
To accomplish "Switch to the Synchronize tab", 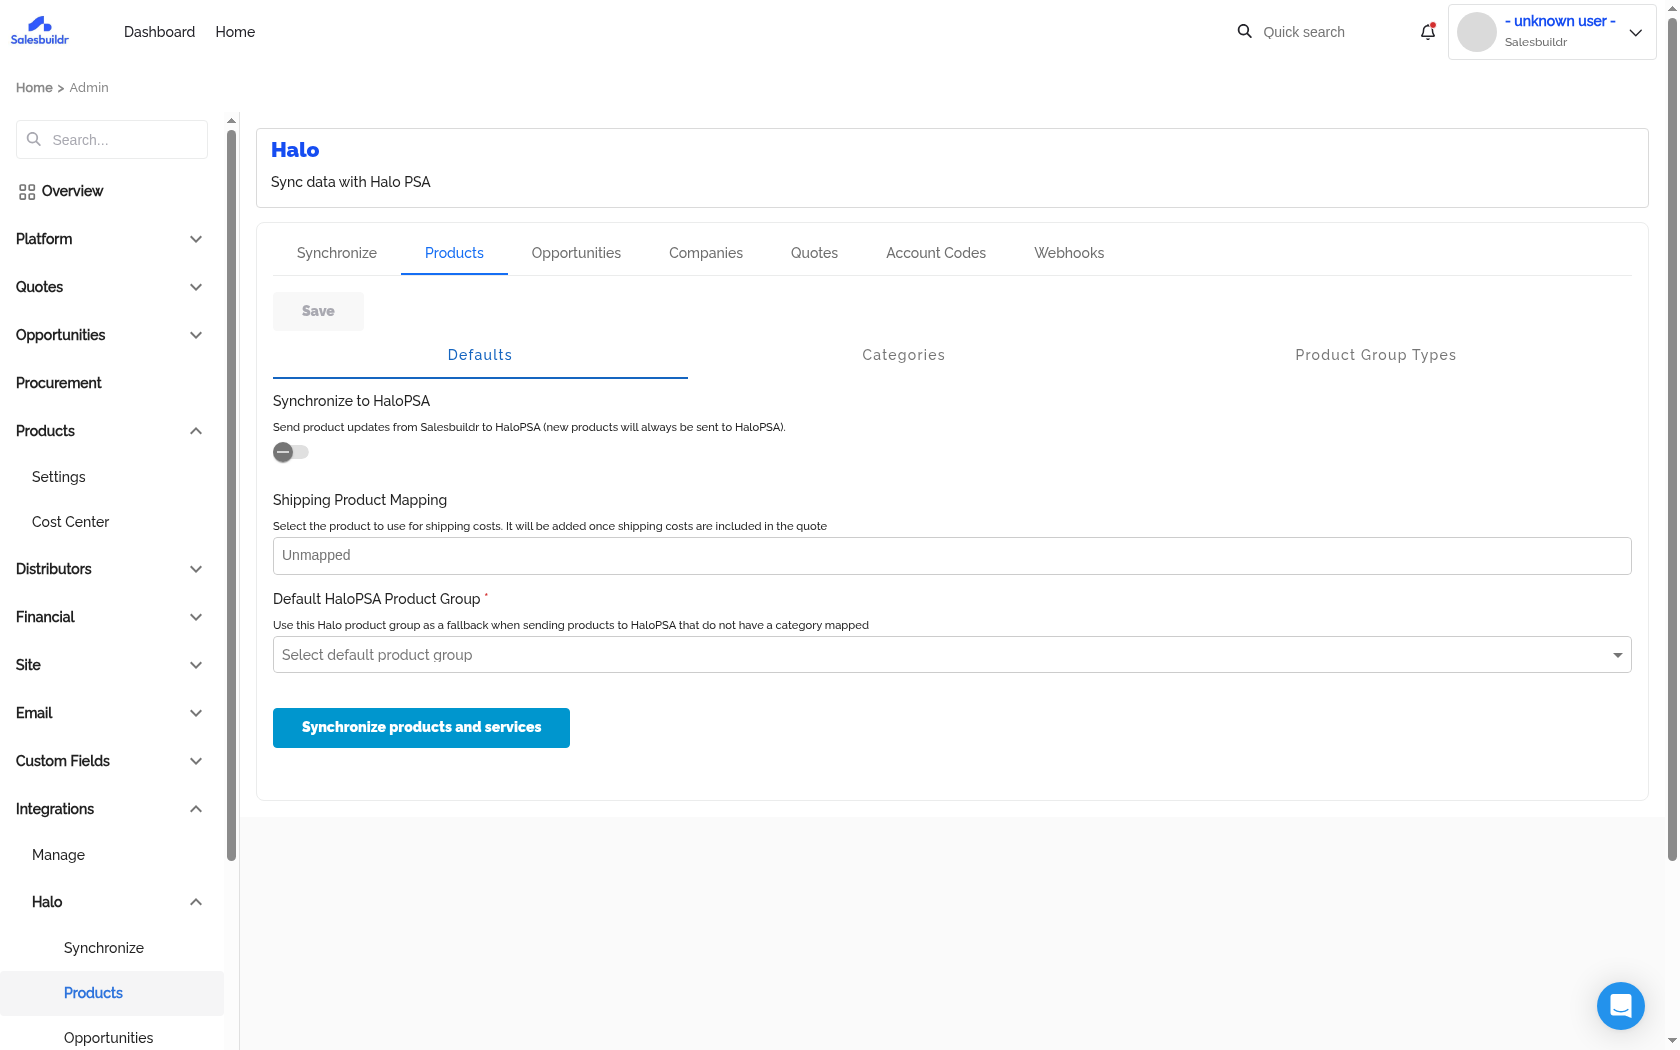I will click(337, 253).
